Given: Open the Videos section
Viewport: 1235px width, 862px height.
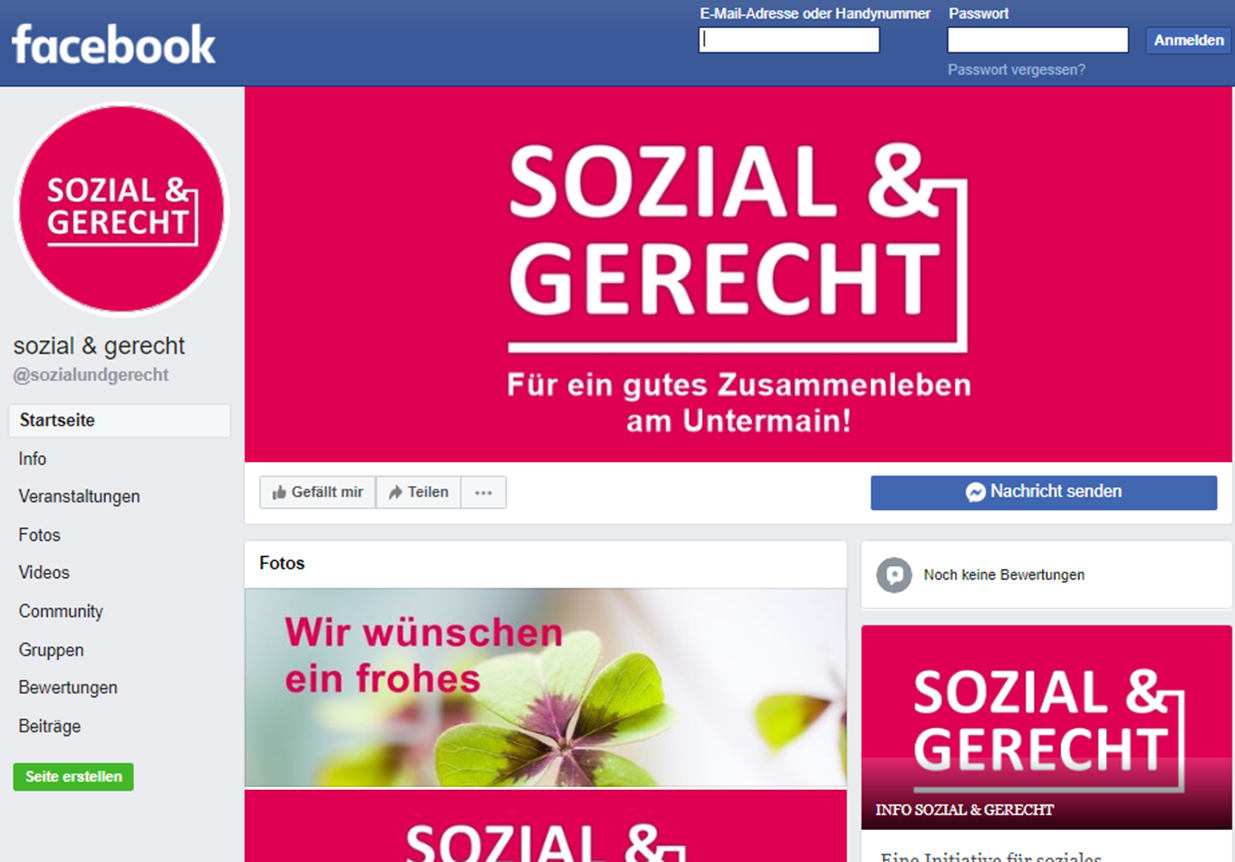Looking at the screenshot, I should point(44,573).
